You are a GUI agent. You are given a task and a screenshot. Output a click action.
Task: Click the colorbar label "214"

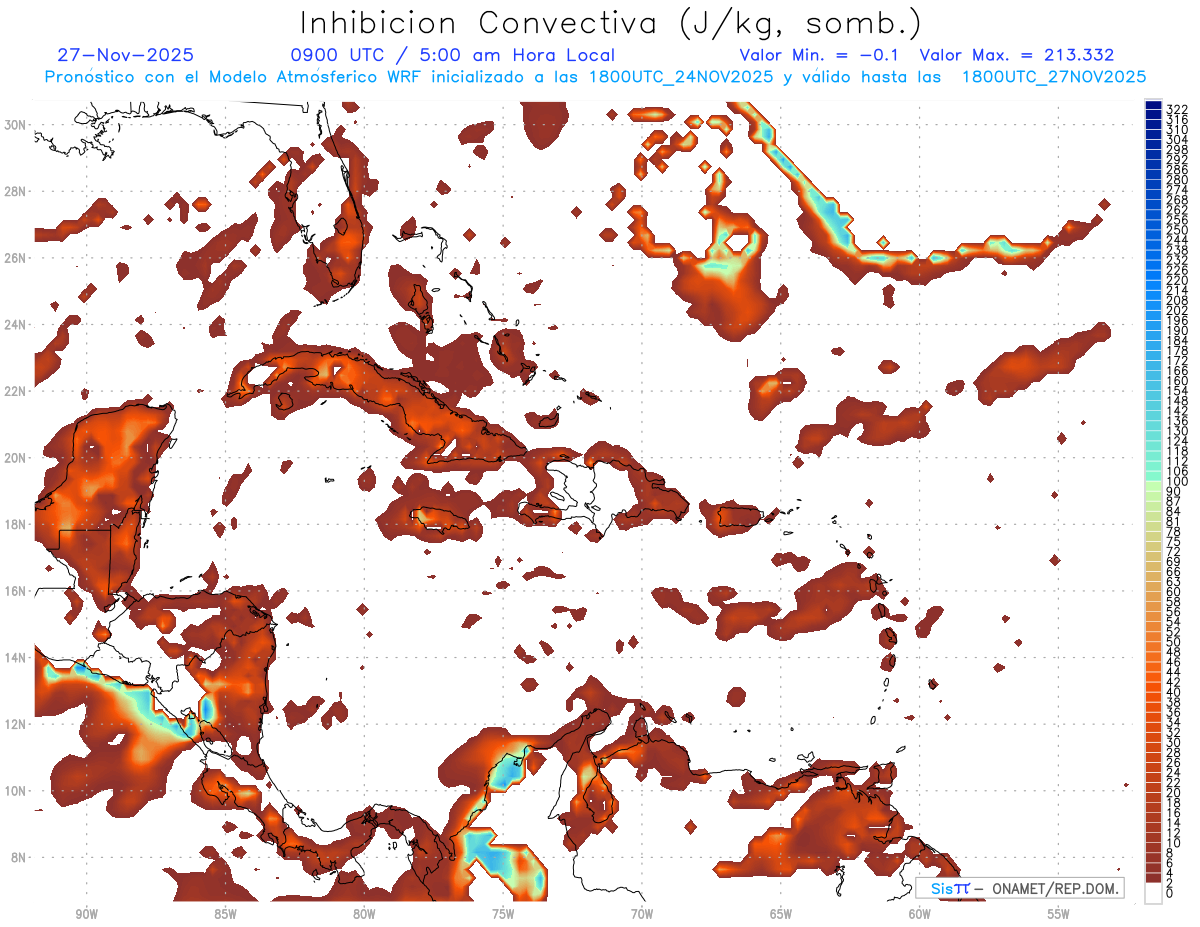coord(1176,290)
